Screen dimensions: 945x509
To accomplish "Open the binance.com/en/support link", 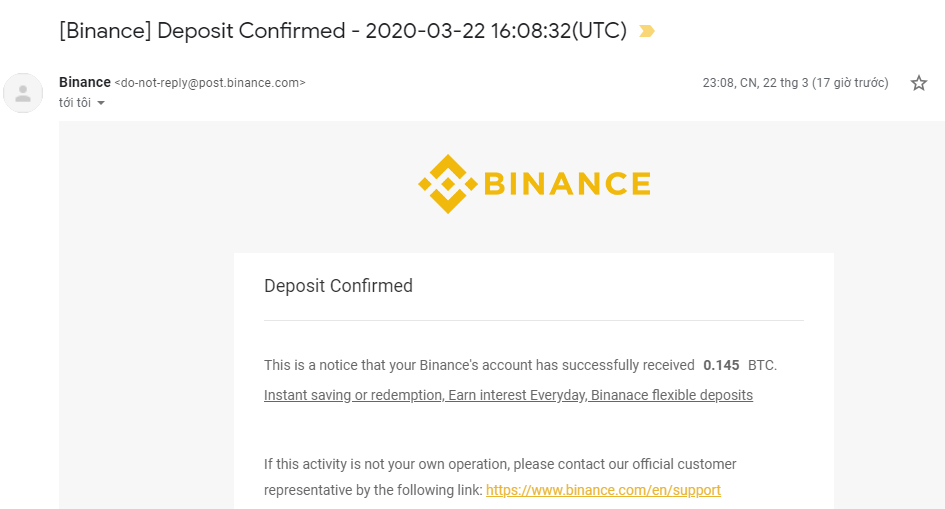I will coord(603,490).
